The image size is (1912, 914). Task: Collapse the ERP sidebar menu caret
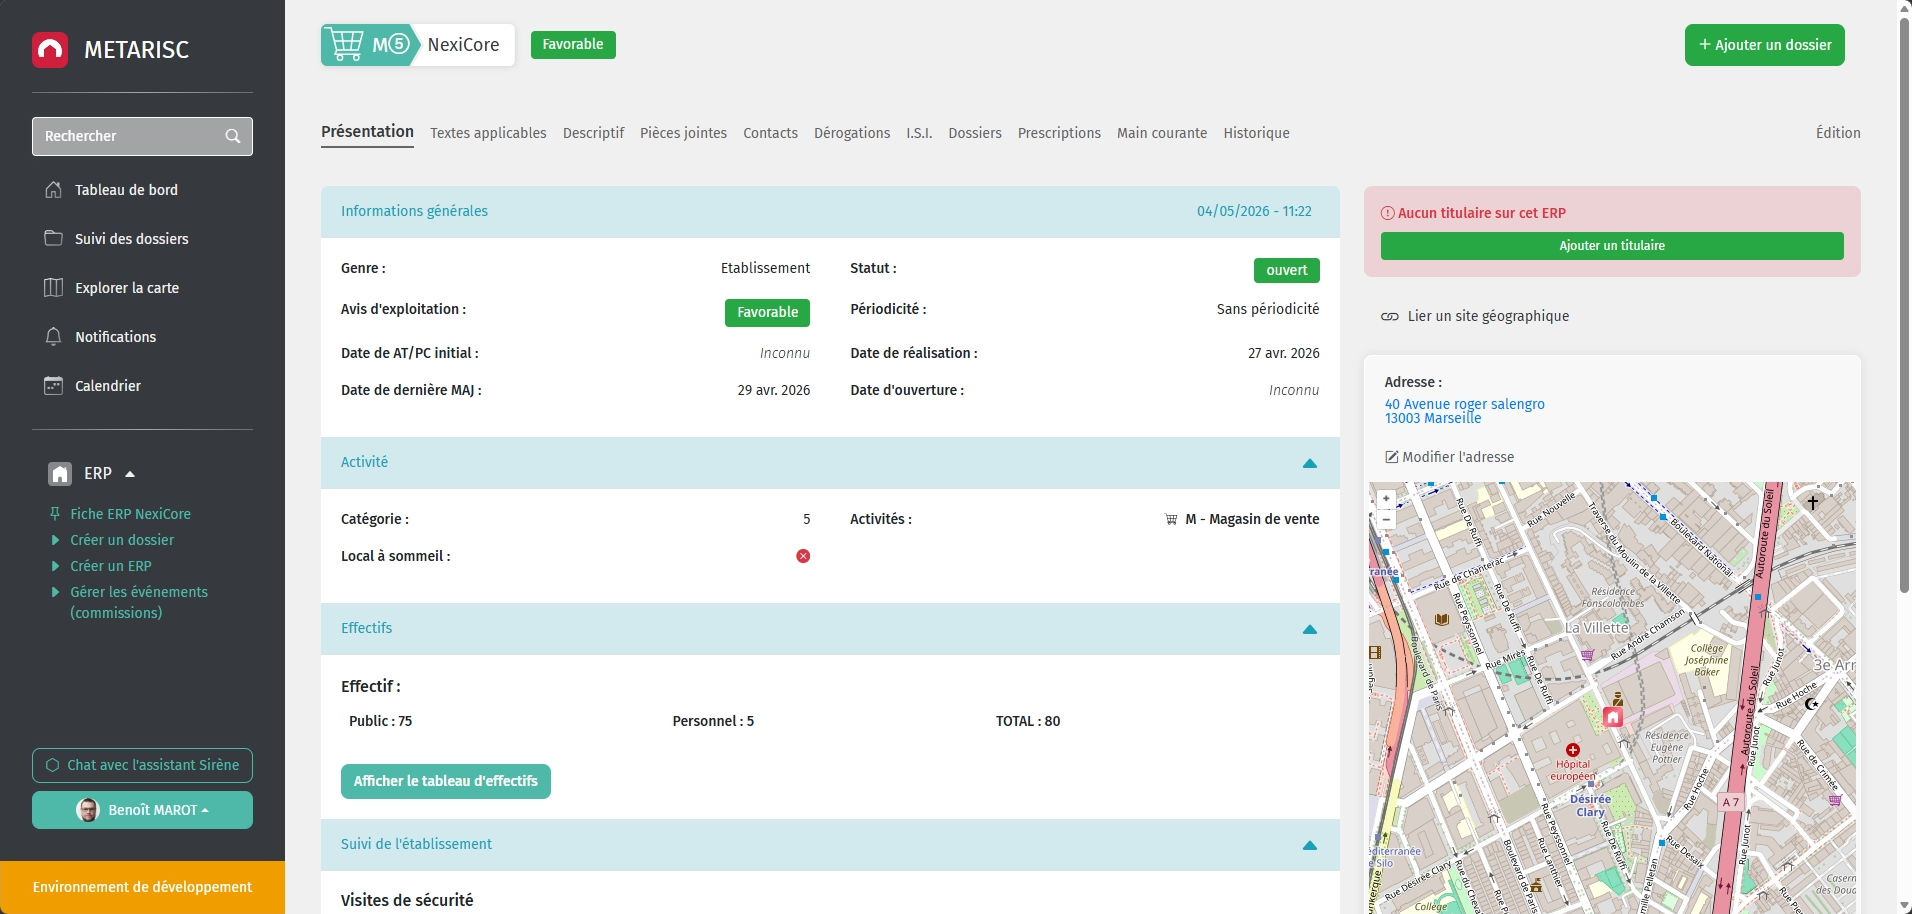[130, 474]
